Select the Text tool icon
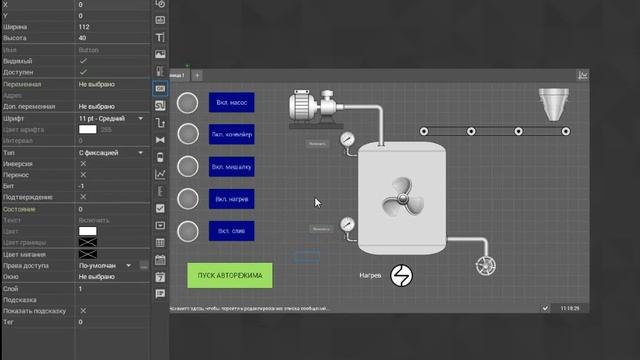 coord(160,37)
